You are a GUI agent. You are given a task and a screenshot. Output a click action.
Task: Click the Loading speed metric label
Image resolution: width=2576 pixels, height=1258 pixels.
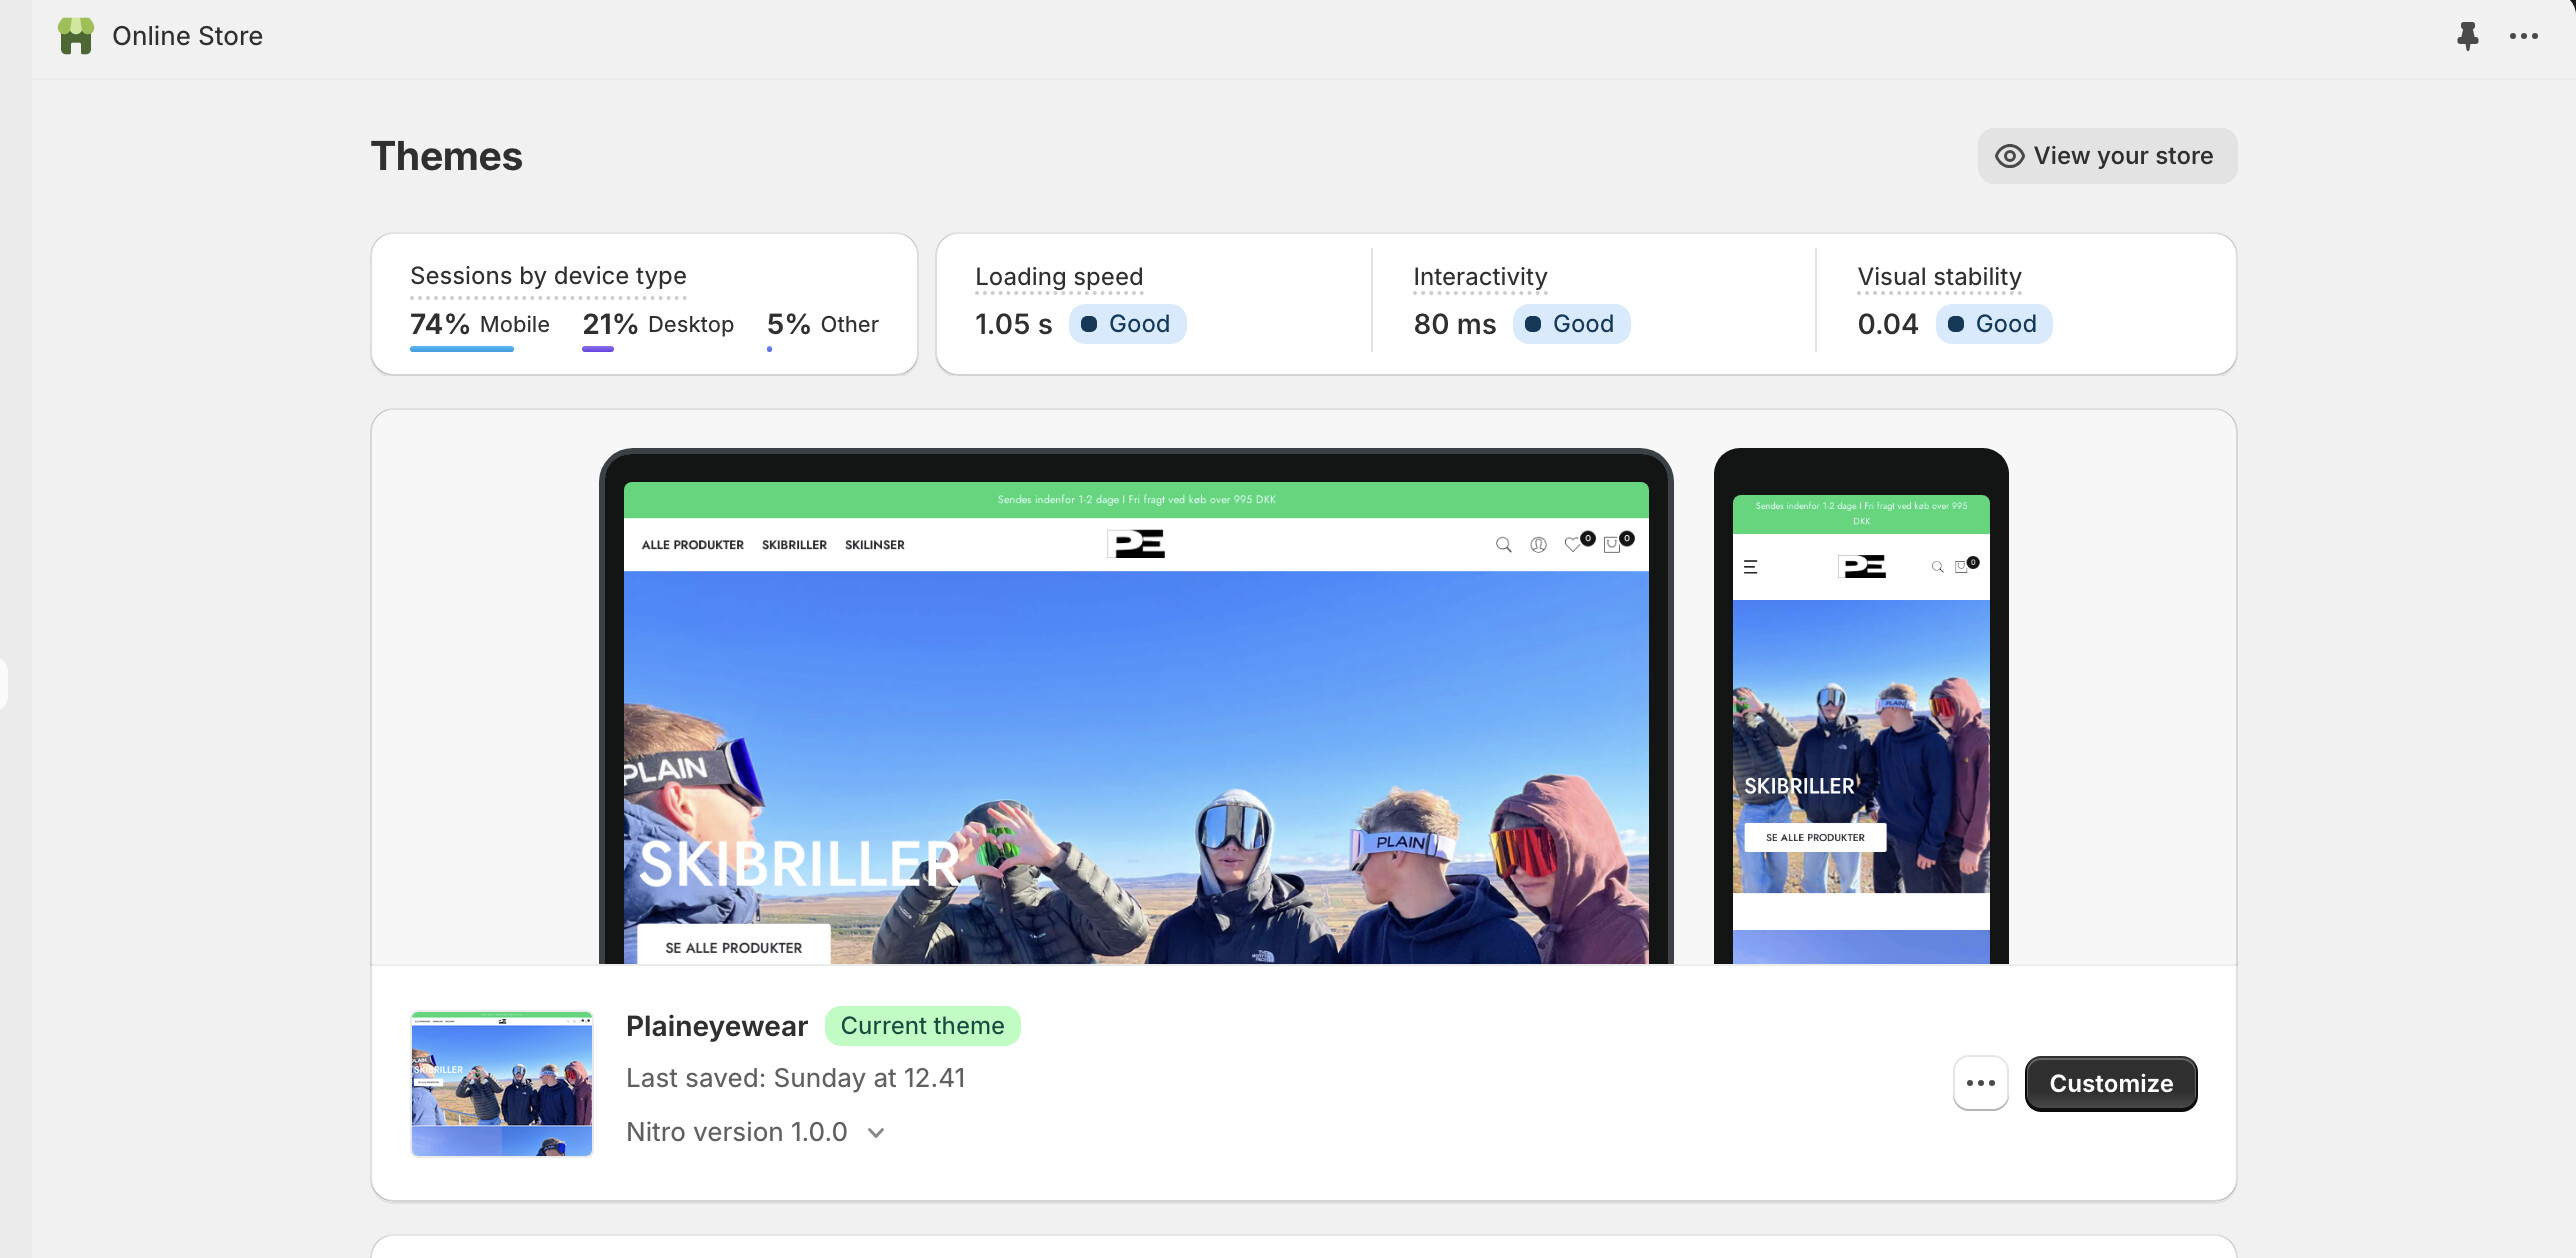tap(1058, 277)
